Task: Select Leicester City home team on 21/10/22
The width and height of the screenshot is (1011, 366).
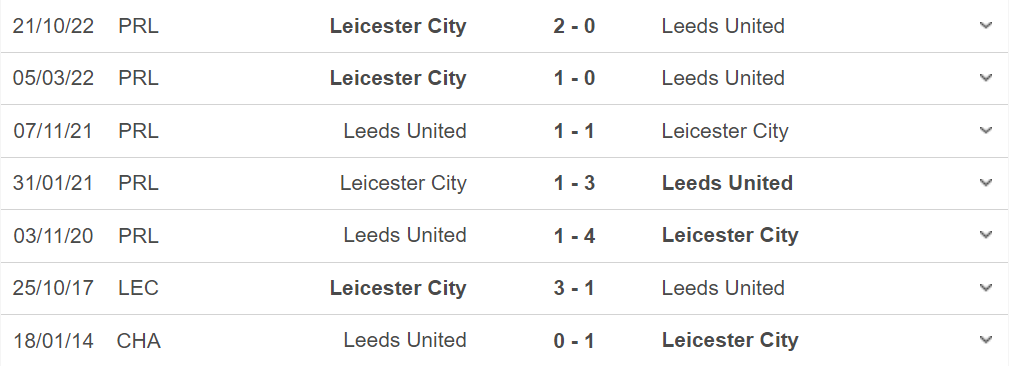Action: click(x=398, y=26)
